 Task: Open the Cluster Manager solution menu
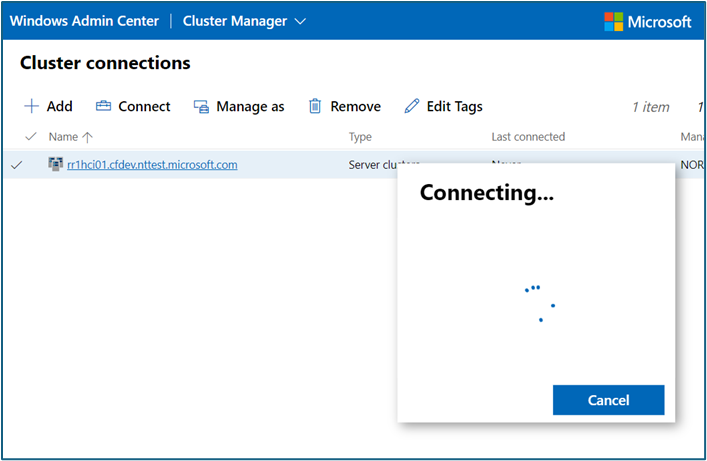tap(244, 21)
